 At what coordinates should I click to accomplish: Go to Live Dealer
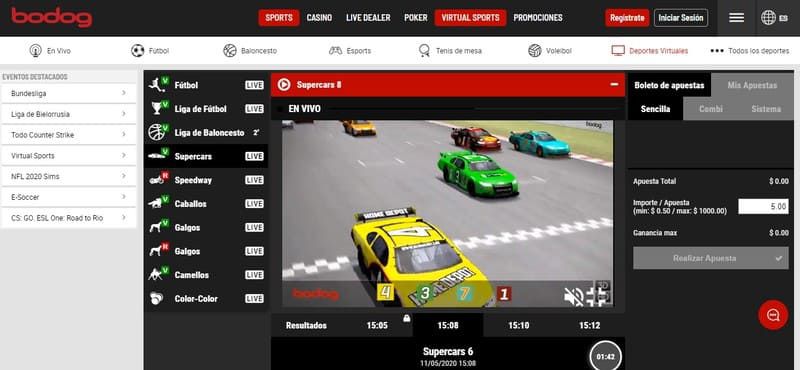[x=368, y=18]
